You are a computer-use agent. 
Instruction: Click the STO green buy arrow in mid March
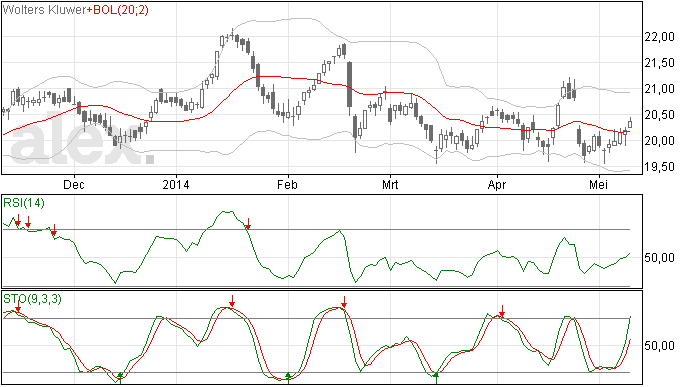pyautogui.click(x=436, y=378)
